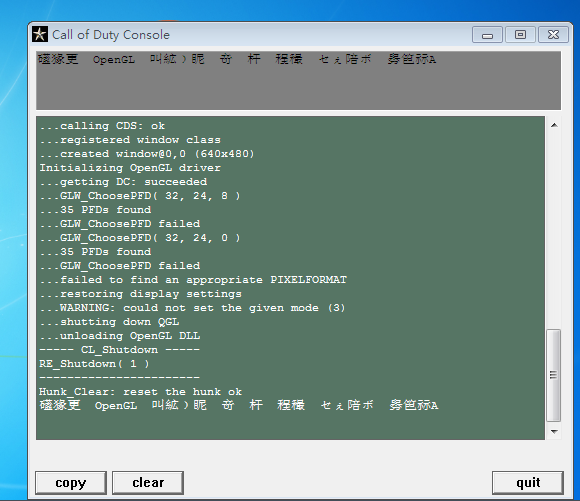Viewport: 580px width, 501px height.
Task: Close the console window via X
Action: 553,35
